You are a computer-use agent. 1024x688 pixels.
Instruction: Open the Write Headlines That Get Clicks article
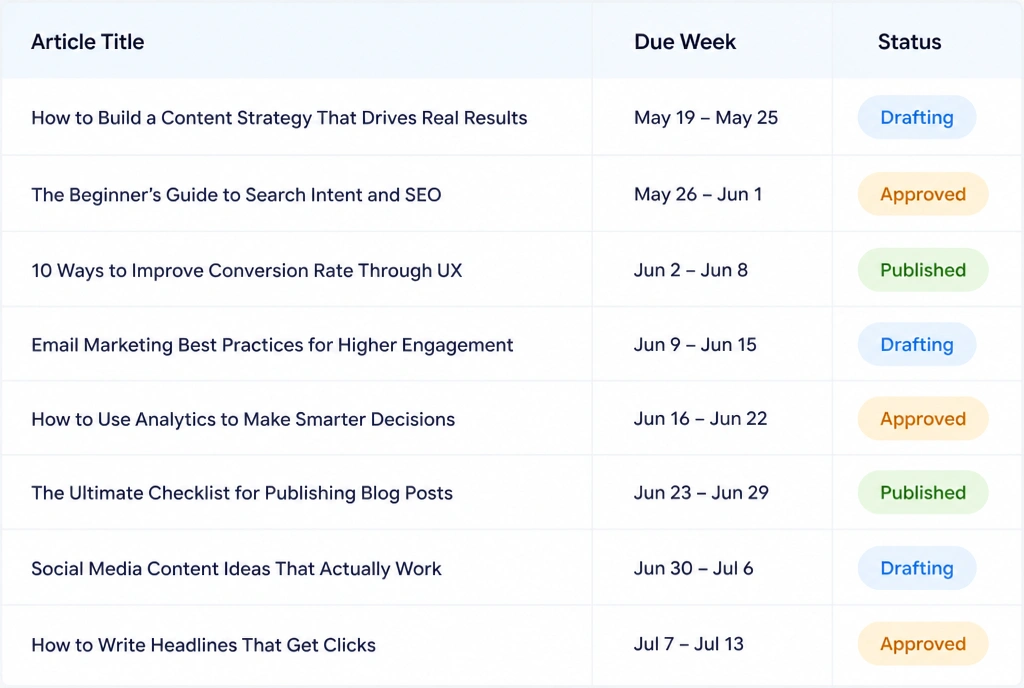(204, 645)
